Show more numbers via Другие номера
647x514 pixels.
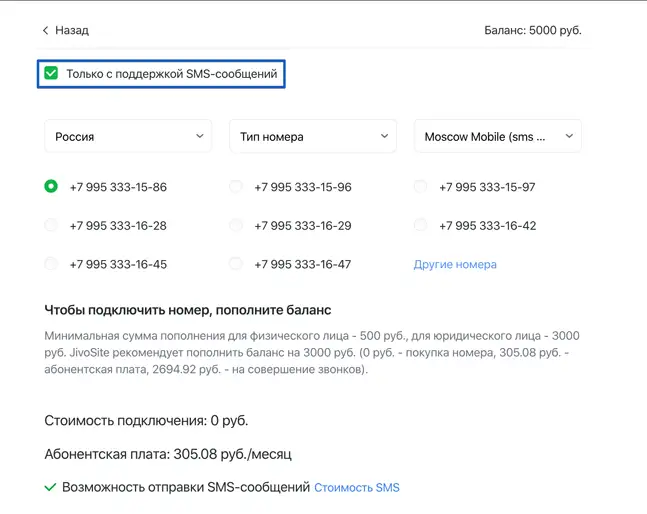455,265
